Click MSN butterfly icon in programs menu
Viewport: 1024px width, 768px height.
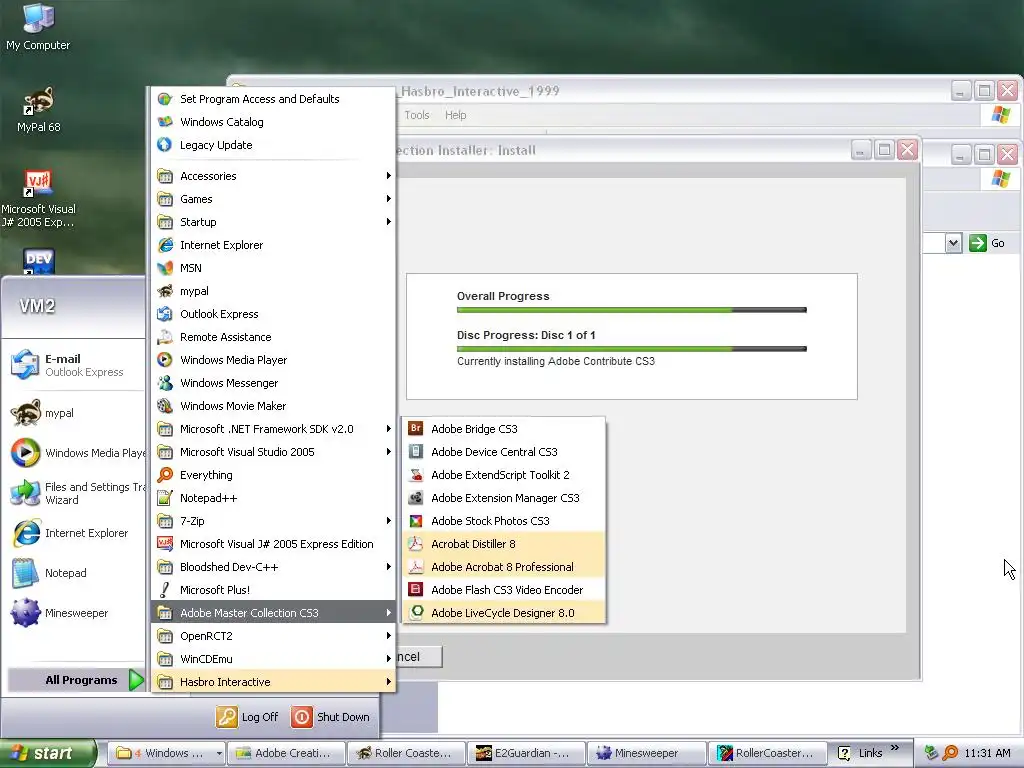click(x=165, y=268)
